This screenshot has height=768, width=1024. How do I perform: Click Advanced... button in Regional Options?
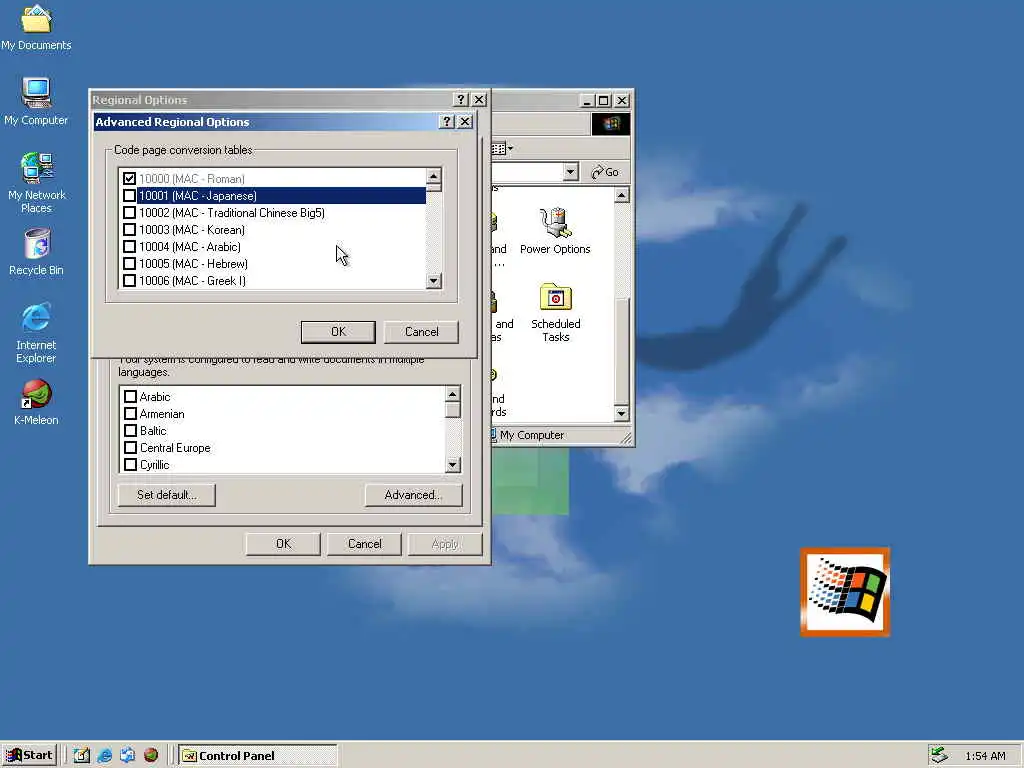click(413, 495)
